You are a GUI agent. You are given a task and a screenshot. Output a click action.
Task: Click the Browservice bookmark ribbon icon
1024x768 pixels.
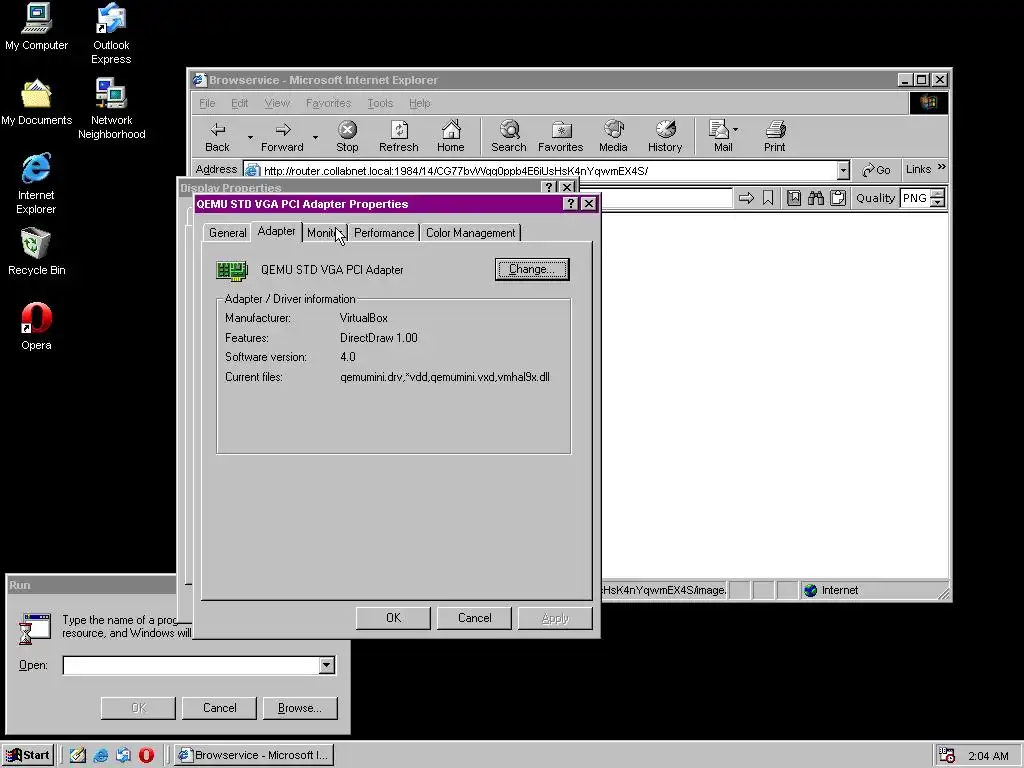768,198
